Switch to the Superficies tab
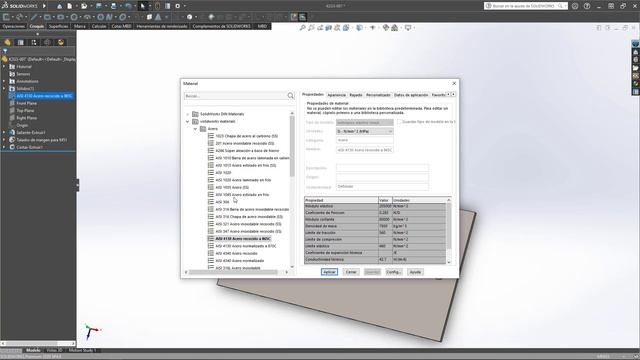Image resolution: width=640 pixels, height=360 pixels. click(x=58, y=26)
